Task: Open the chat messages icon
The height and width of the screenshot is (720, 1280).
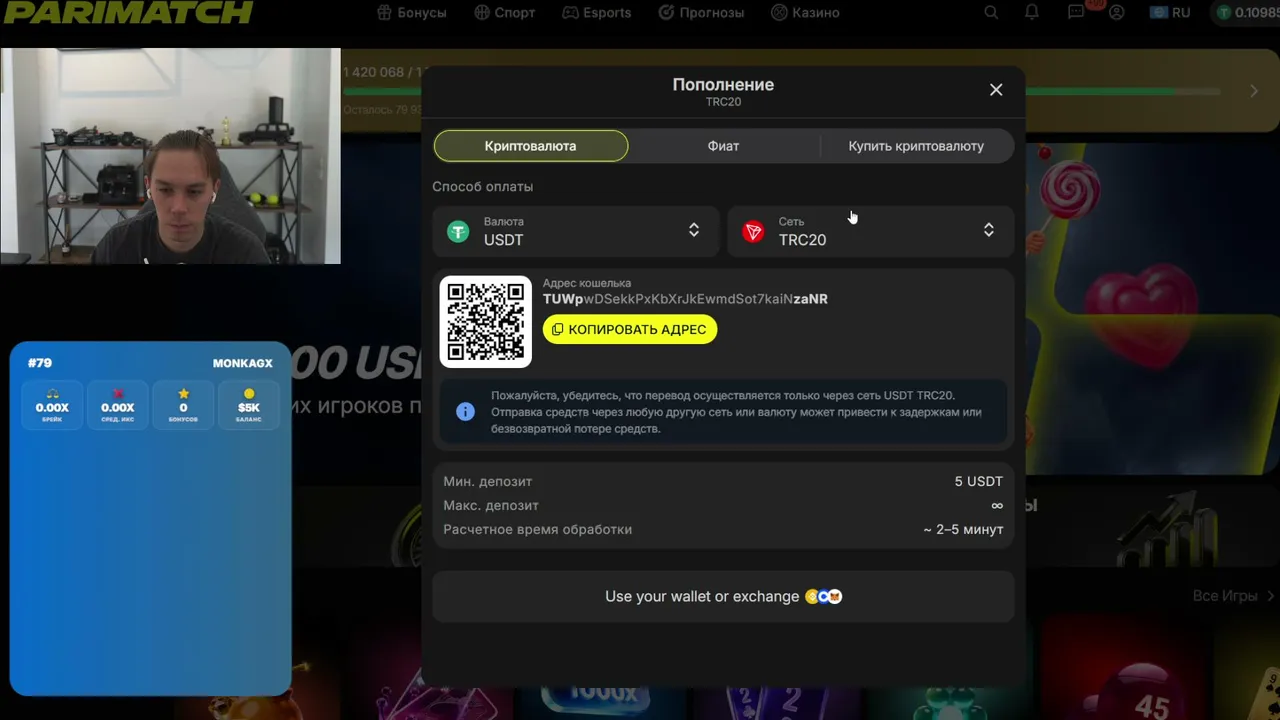Action: coord(1076,13)
